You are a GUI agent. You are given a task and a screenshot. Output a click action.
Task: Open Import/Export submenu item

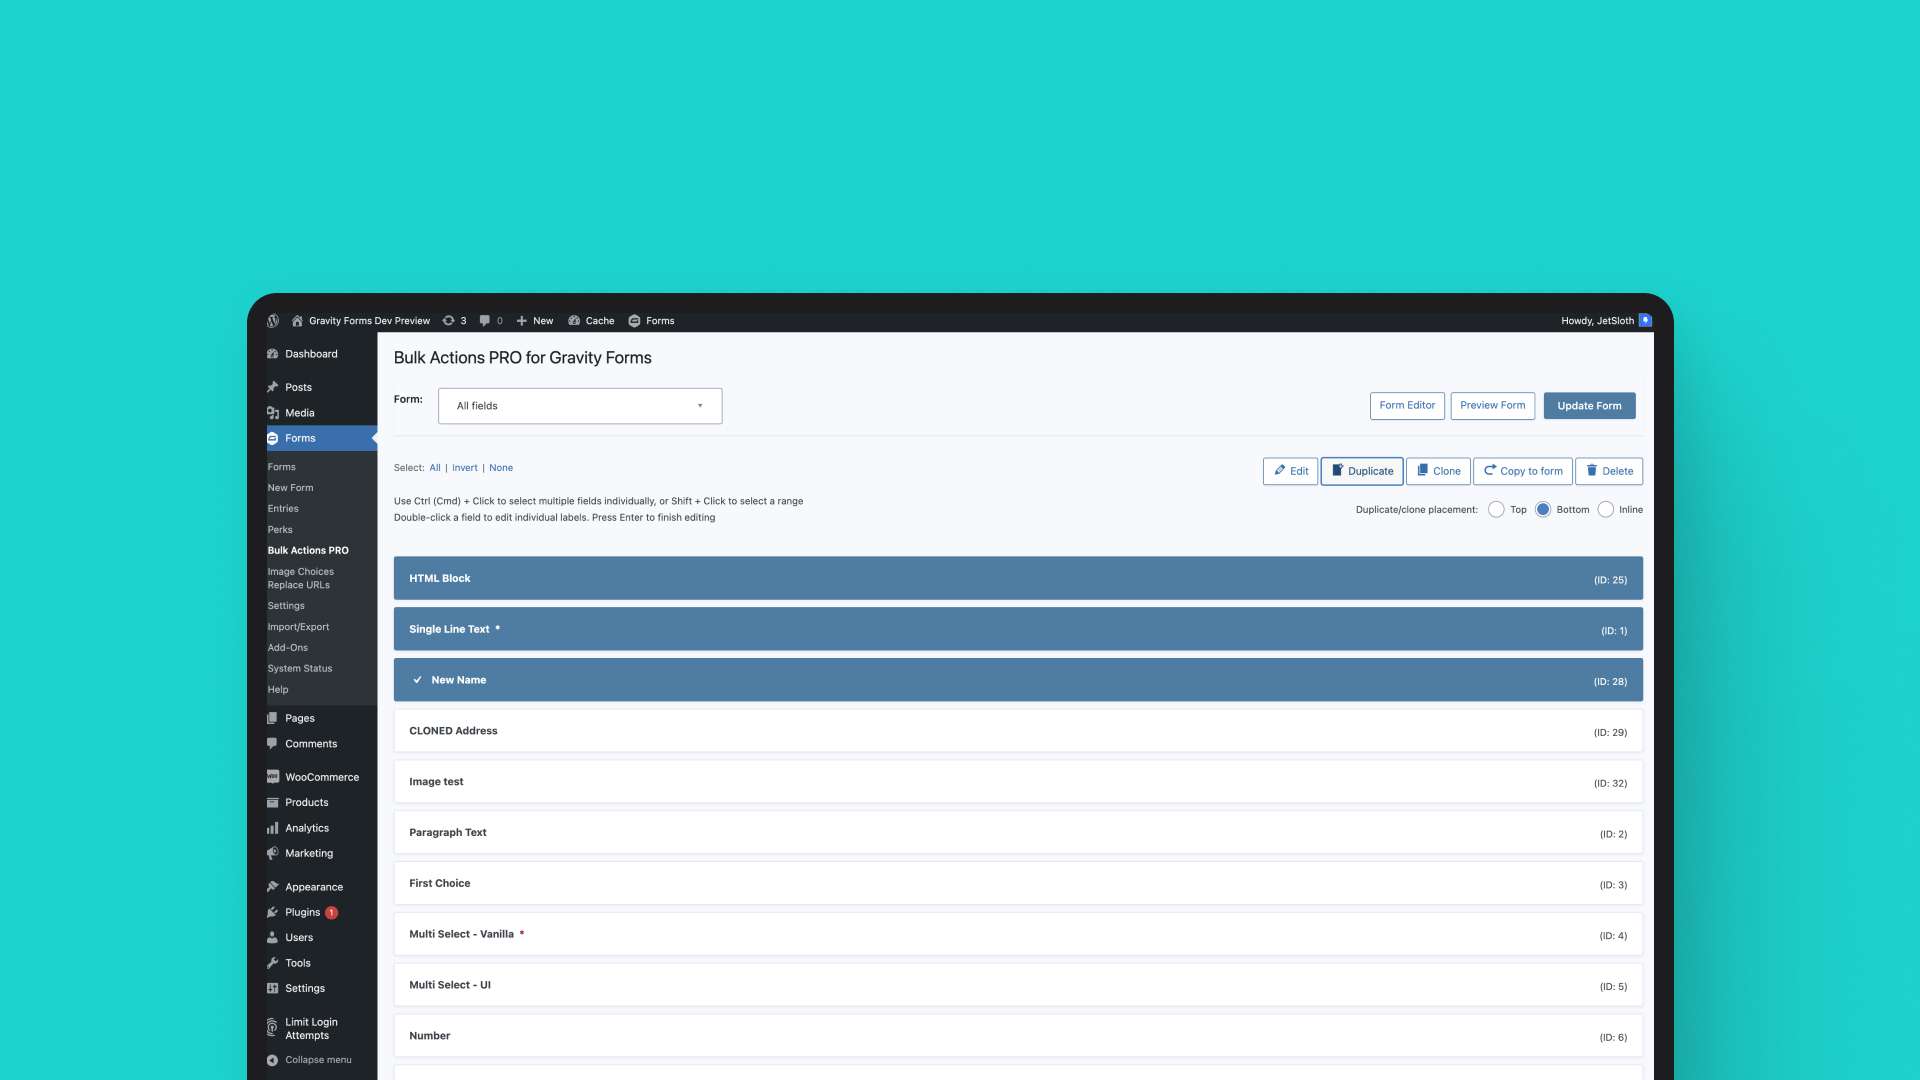point(298,627)
